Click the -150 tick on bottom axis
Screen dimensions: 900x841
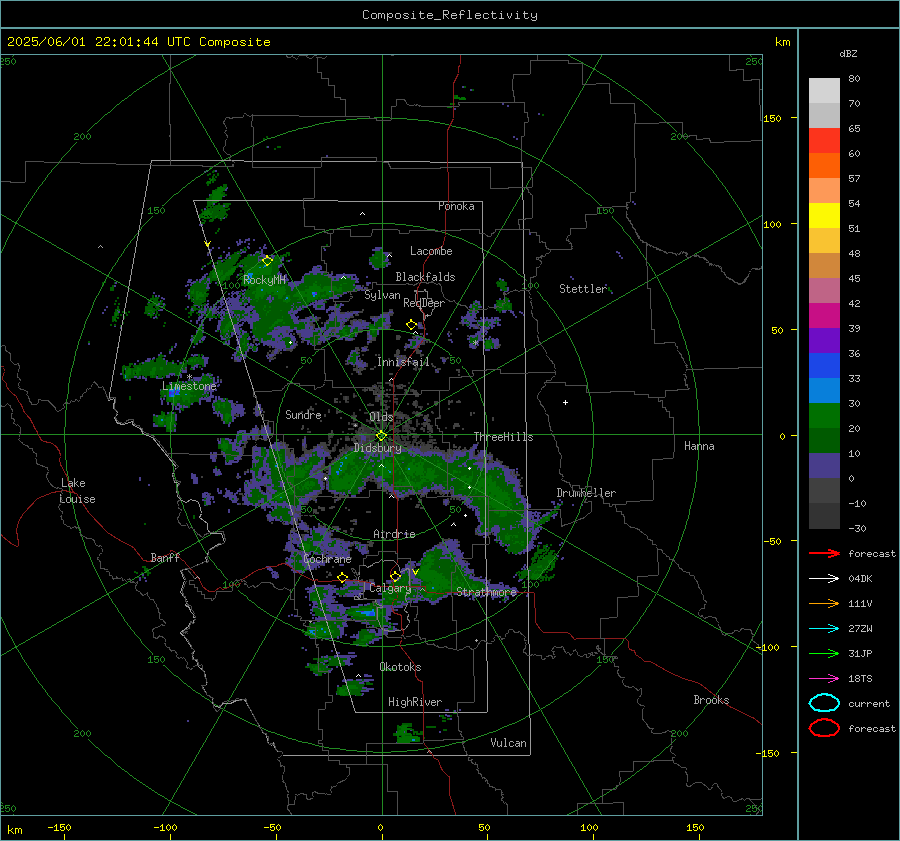pyautogui.click(x=60, y=827)
